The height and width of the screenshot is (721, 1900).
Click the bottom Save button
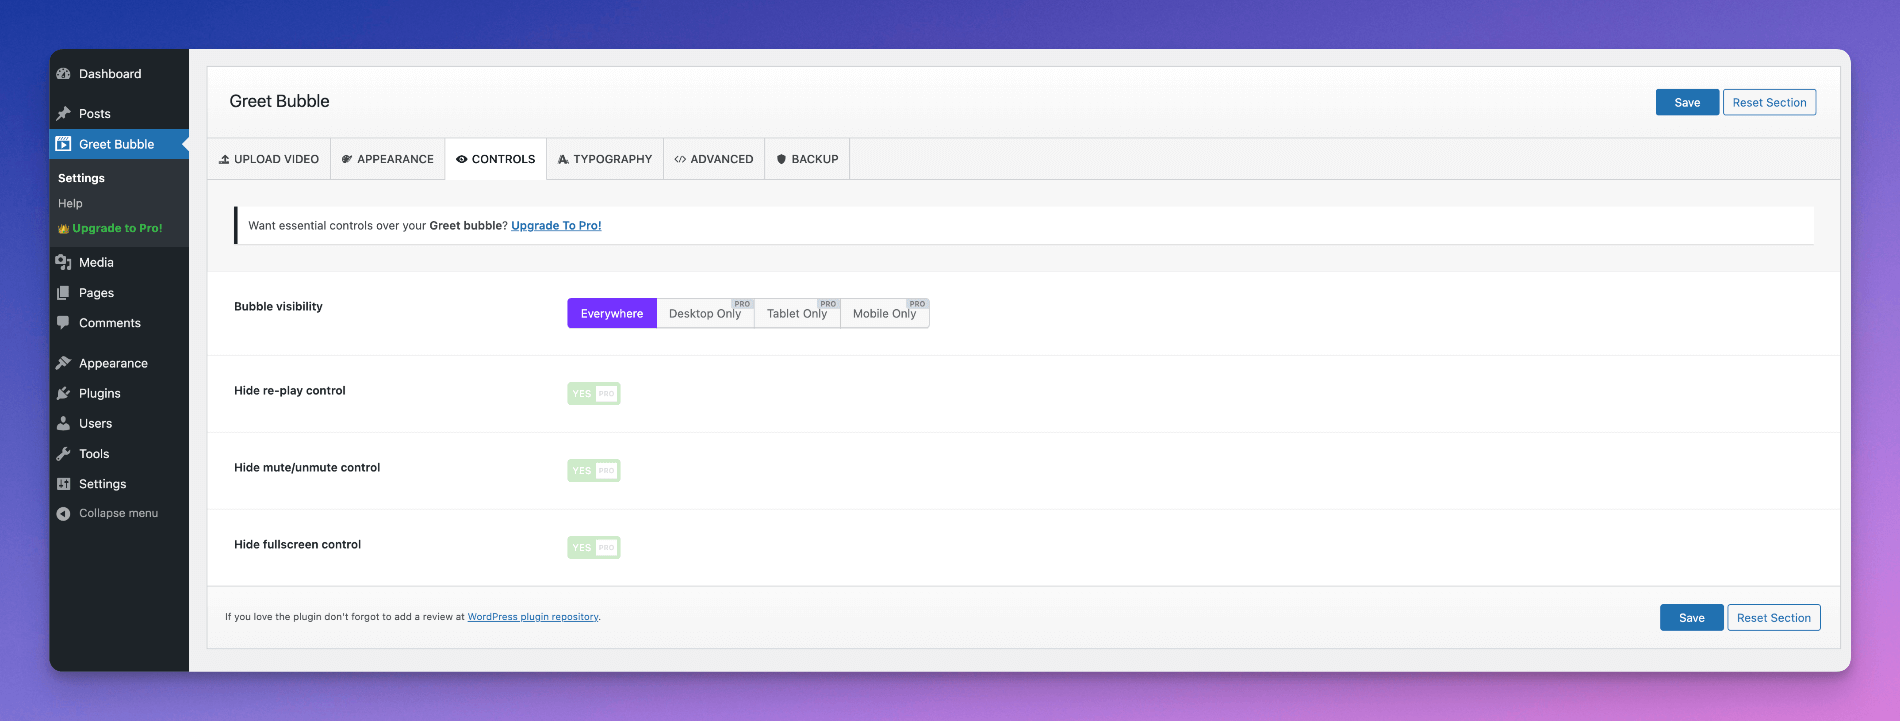[1692, 617]
